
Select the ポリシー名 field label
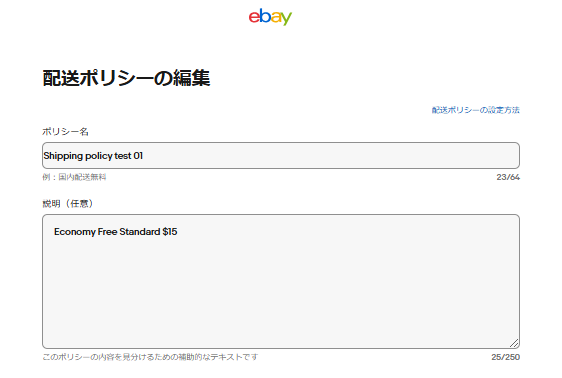pyautogui.click(x=65, y=131)
